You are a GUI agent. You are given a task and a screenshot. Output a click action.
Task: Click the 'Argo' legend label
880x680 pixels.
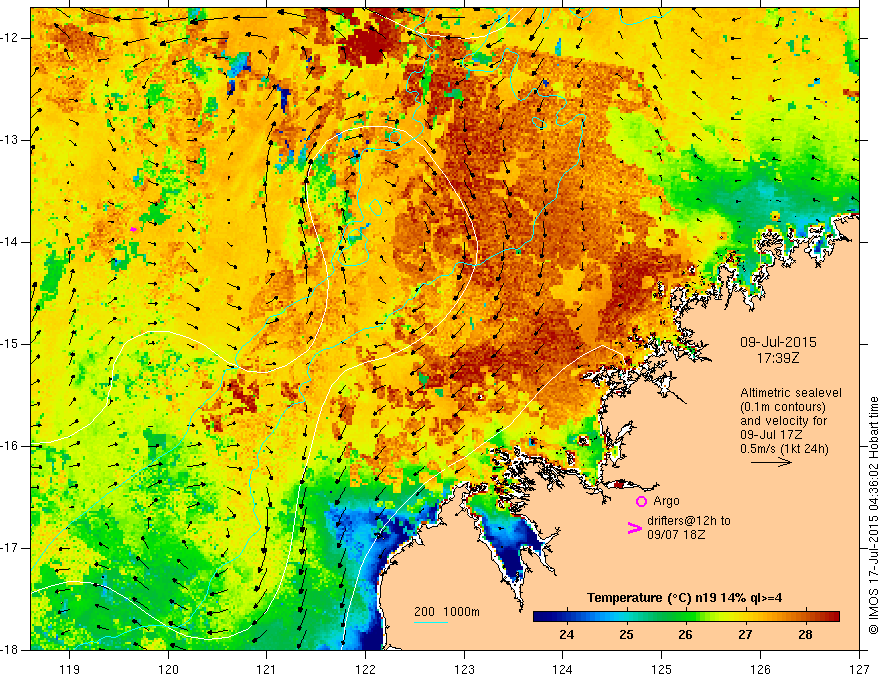point(666,501)
